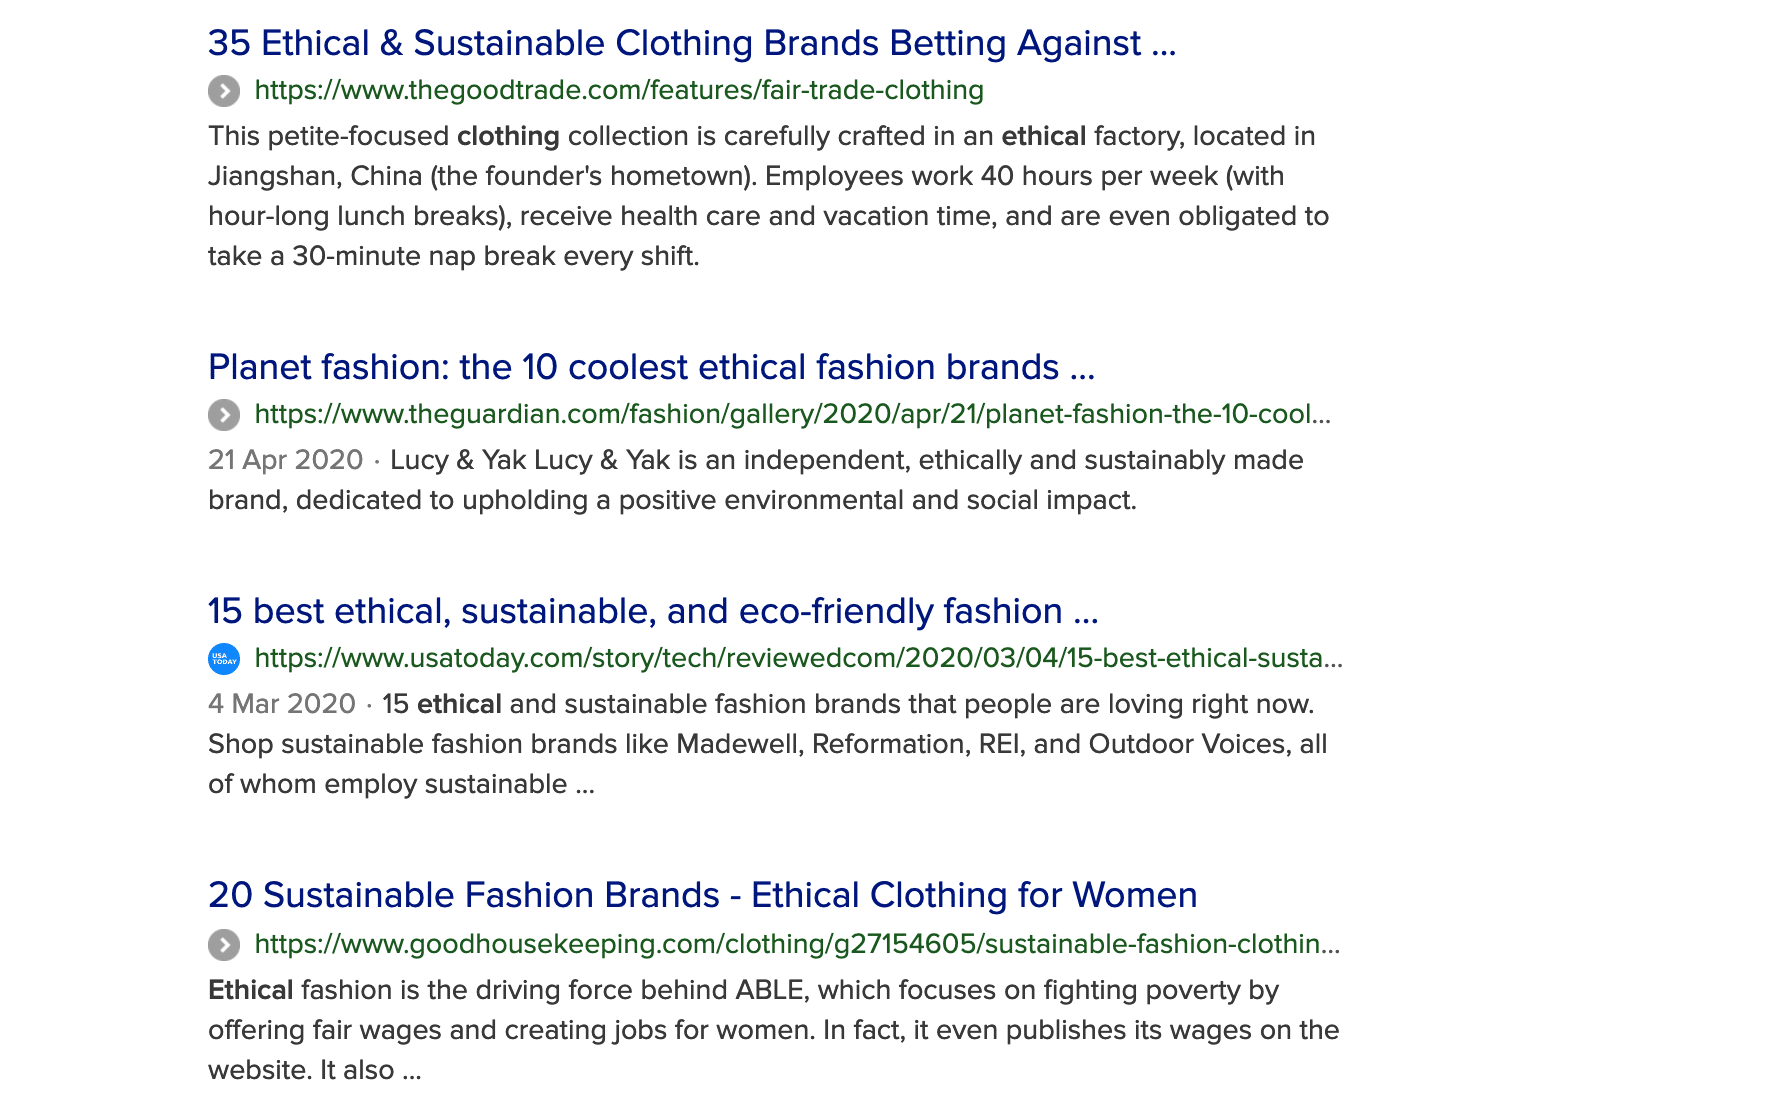Click the snippet mentioning Madewell, Reformation, REI
This screenshot has width=1777, height=1111.
pos(768,744)
